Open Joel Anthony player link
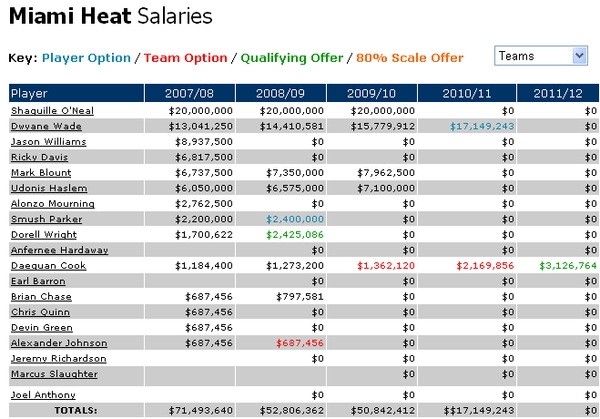This screenshot has height=419, width=600. pos(43,395)
